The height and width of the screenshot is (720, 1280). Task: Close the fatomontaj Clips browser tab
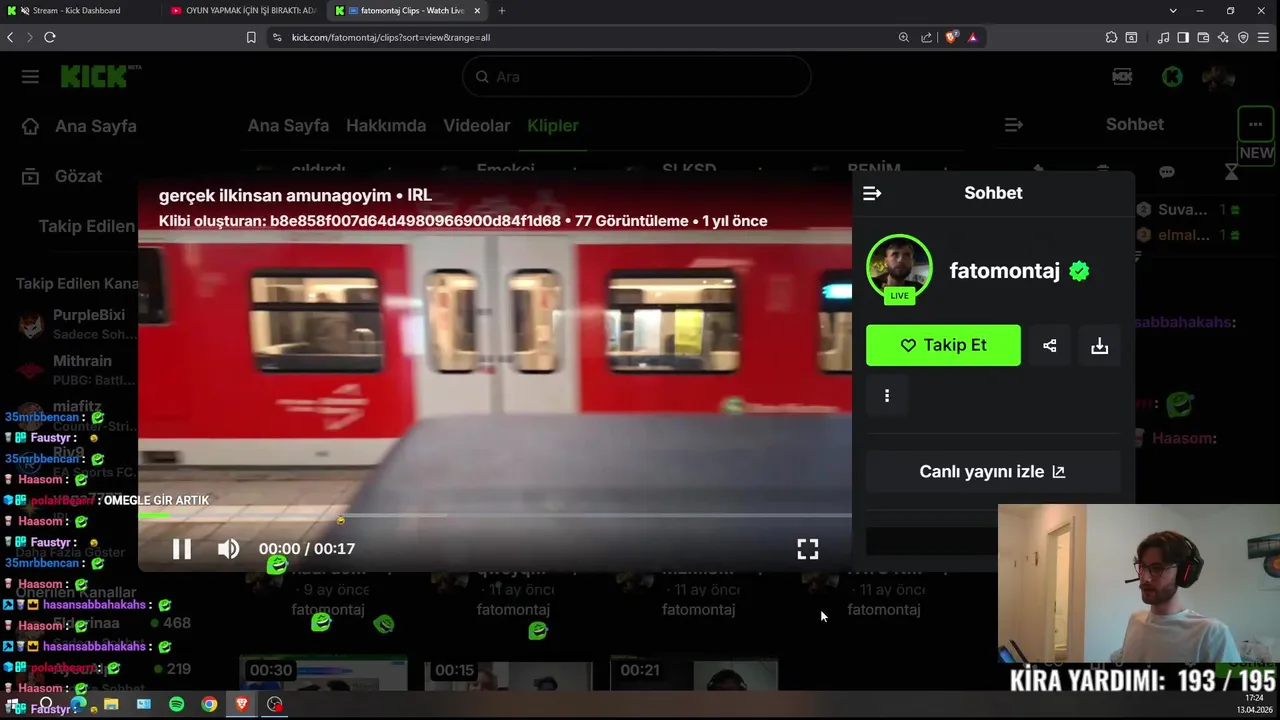click(x=477, y=11)
